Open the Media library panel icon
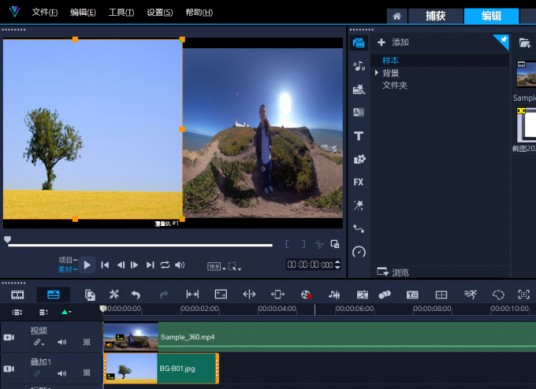The height and width of the screenshot is (389, 536). pyautogui.click(x=359, y=43)
